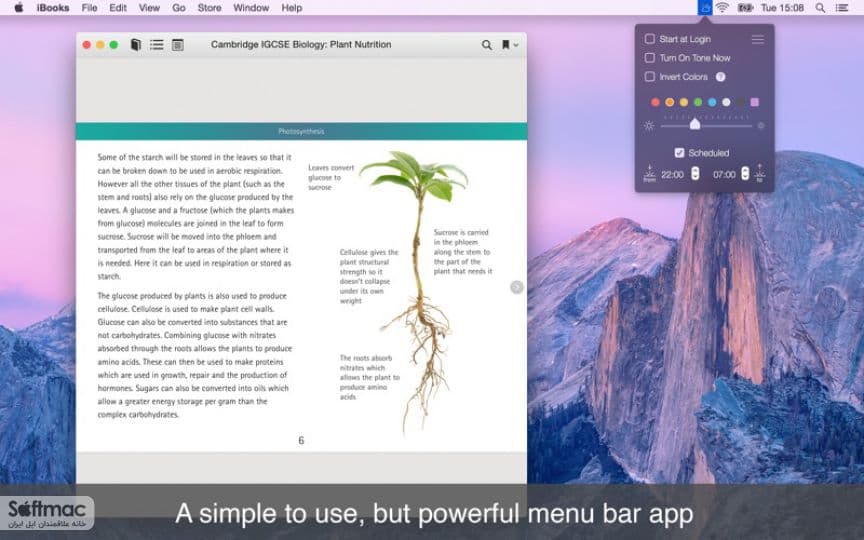The height and width of the screenshot is (540, 864).
Task: Search the book with the magnifier icon
Action: [x=487, y=45]
